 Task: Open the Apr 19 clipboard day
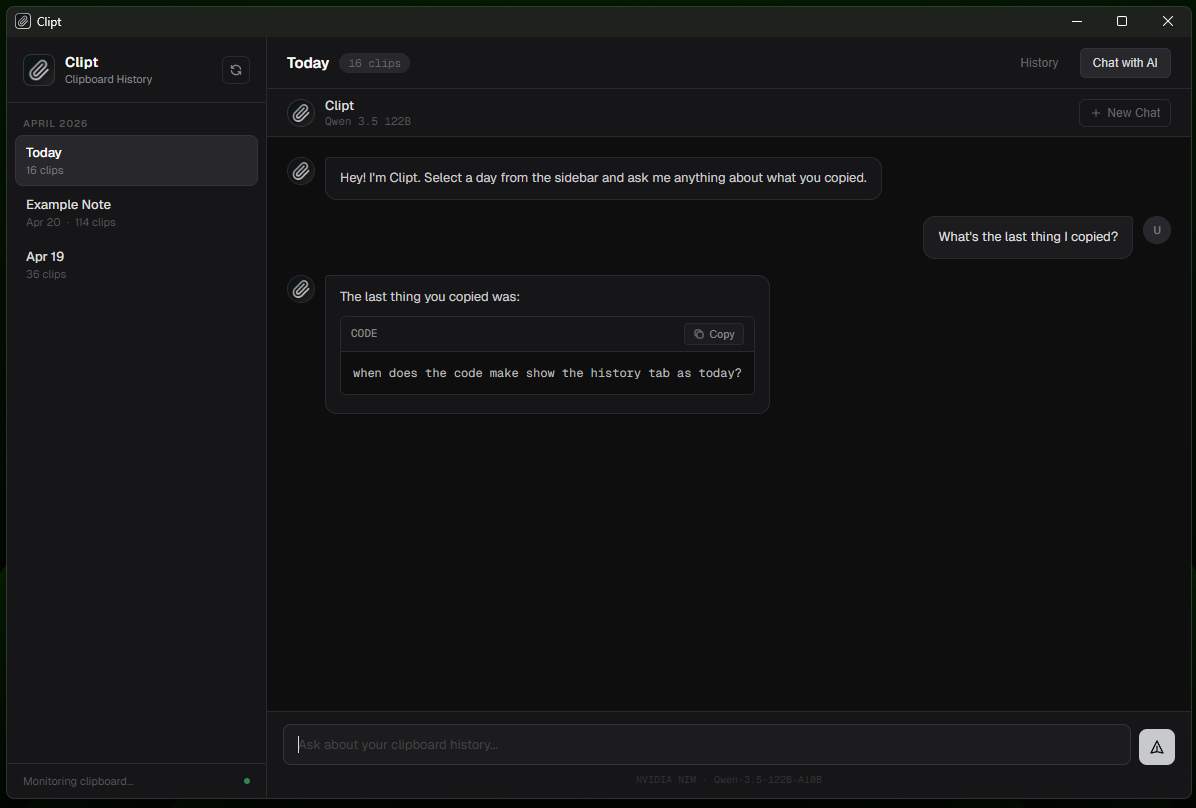(137, 264)
